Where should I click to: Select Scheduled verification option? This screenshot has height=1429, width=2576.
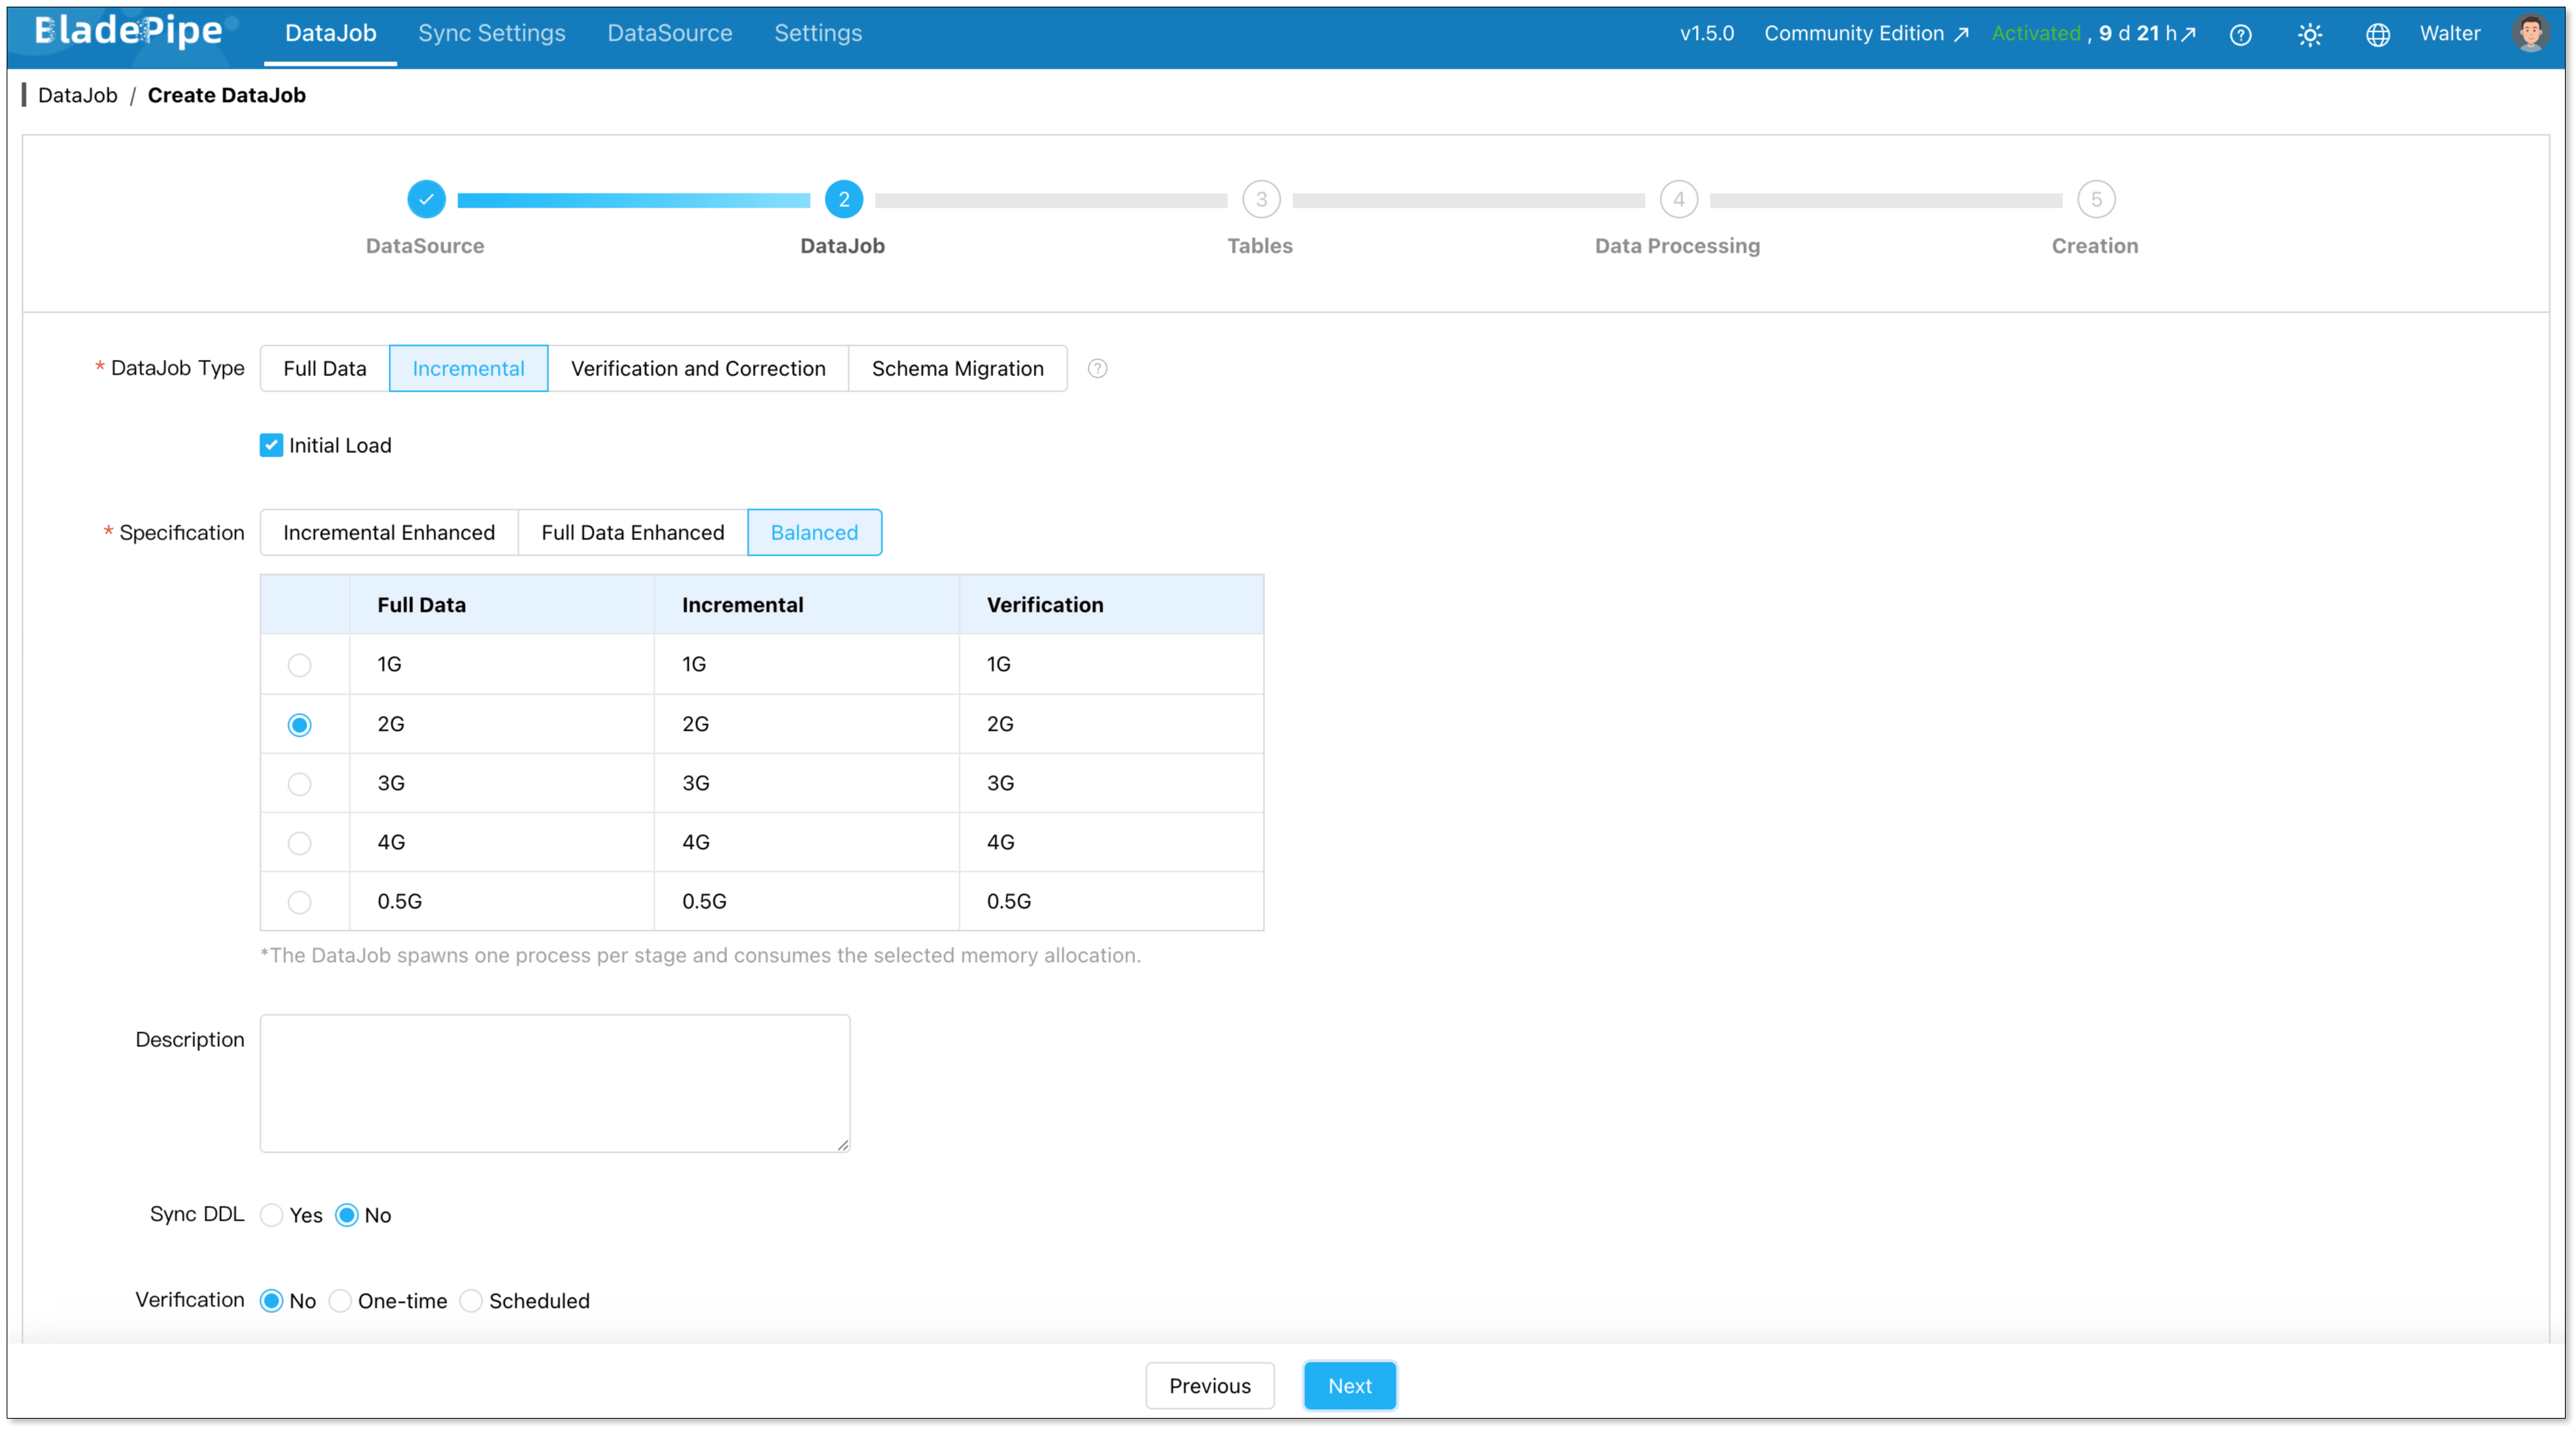pos(471,1301)
